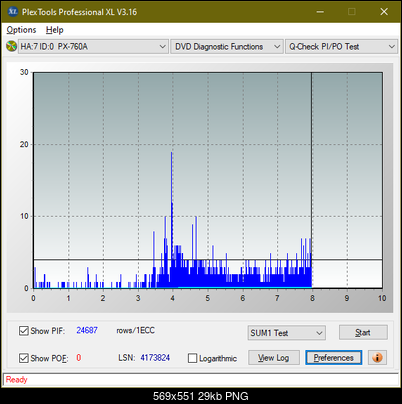
Task: Click the tallest blue spike near 4 on graph
Action: (172, 220)
